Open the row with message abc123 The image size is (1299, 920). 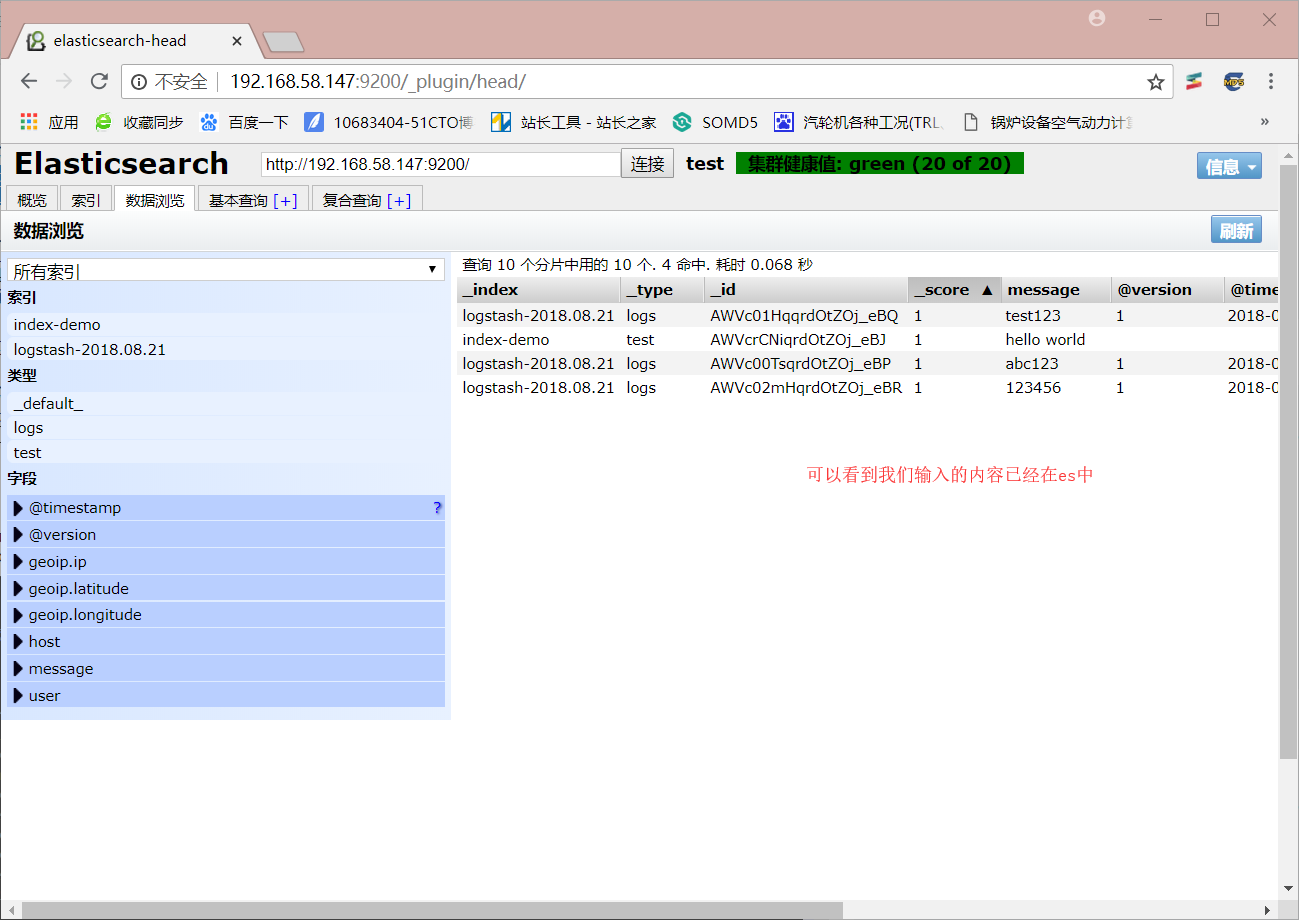[x=868, y=364]
